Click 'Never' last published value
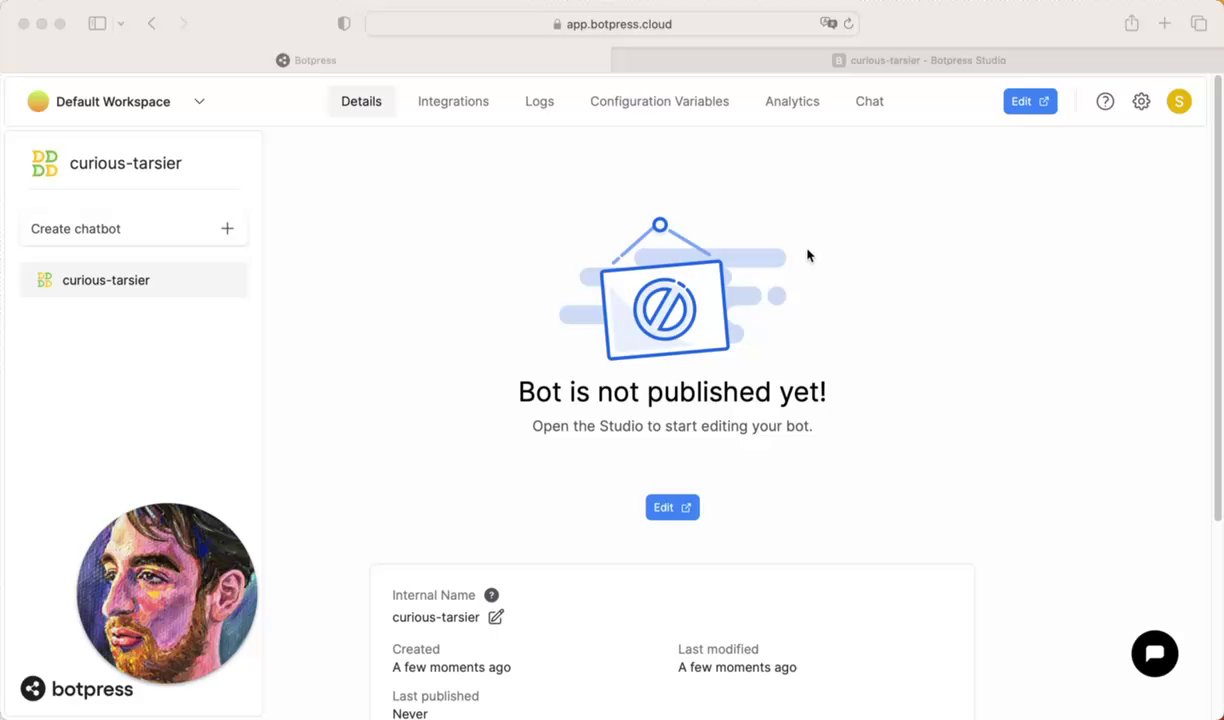The image size is (1224, 720). (x=410, y=714)
